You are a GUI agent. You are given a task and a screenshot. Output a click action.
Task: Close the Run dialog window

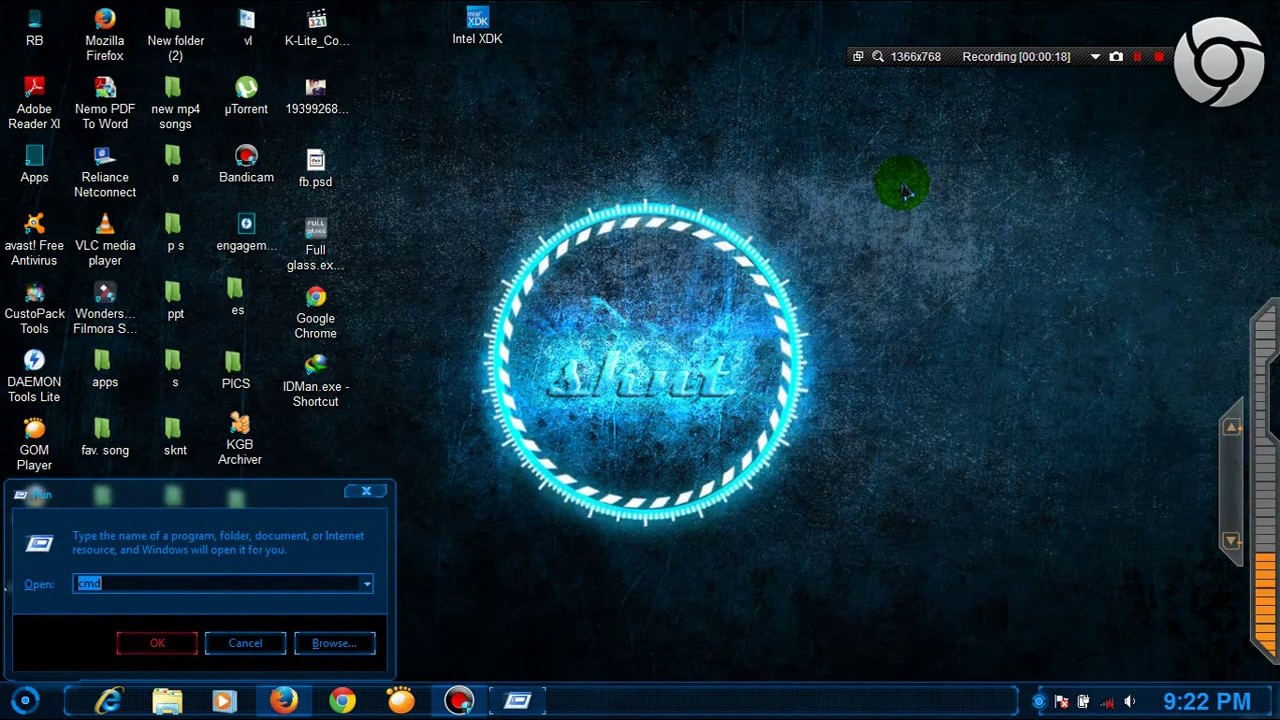click(366, 491)
